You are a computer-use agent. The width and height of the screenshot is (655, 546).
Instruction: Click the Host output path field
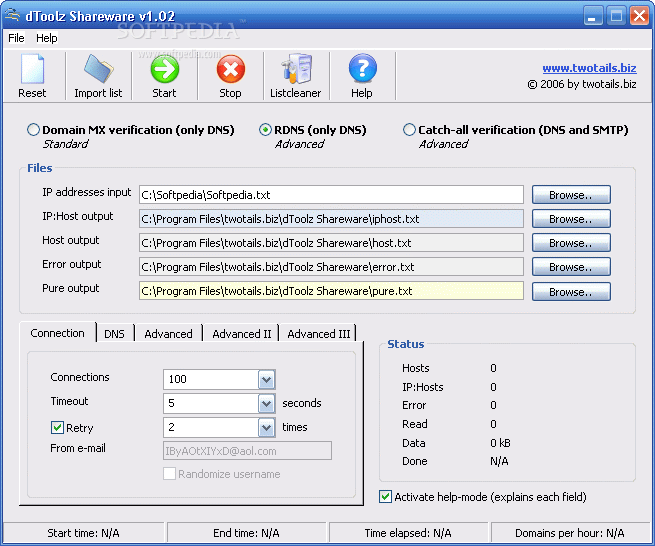(331, 243)
